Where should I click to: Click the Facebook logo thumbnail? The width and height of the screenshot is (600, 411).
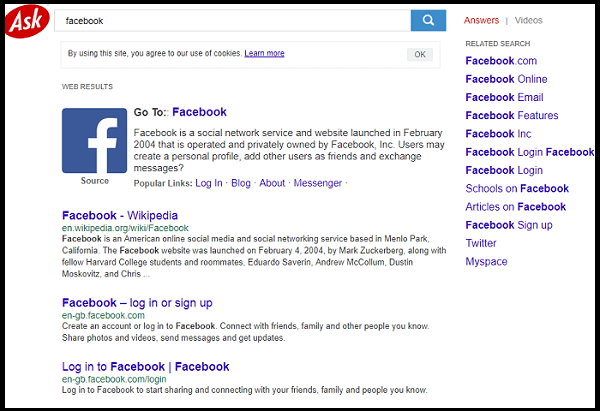click(x=95, y=140)
